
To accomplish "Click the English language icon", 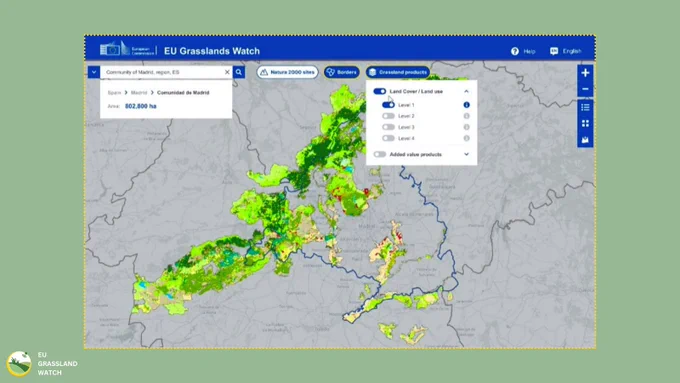I will click(x=554, y=51).
